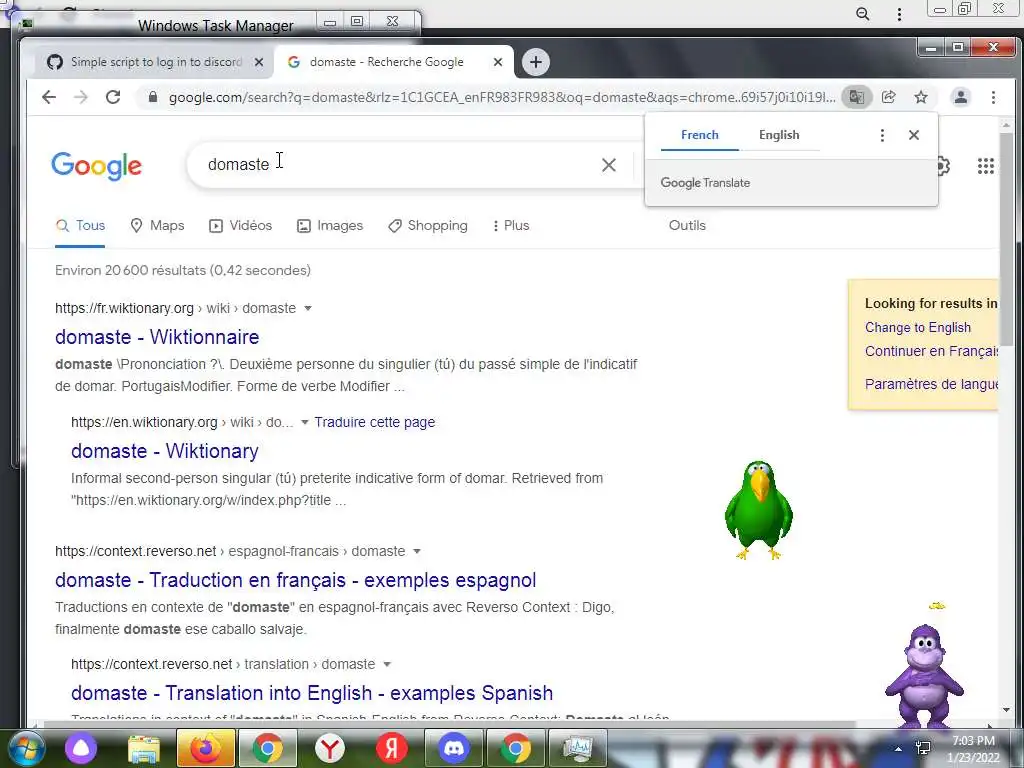Viewport: 1024px width, 768px height.
Task: Open 'domaste - Wiktionary' result
Action: coord(165,451)
